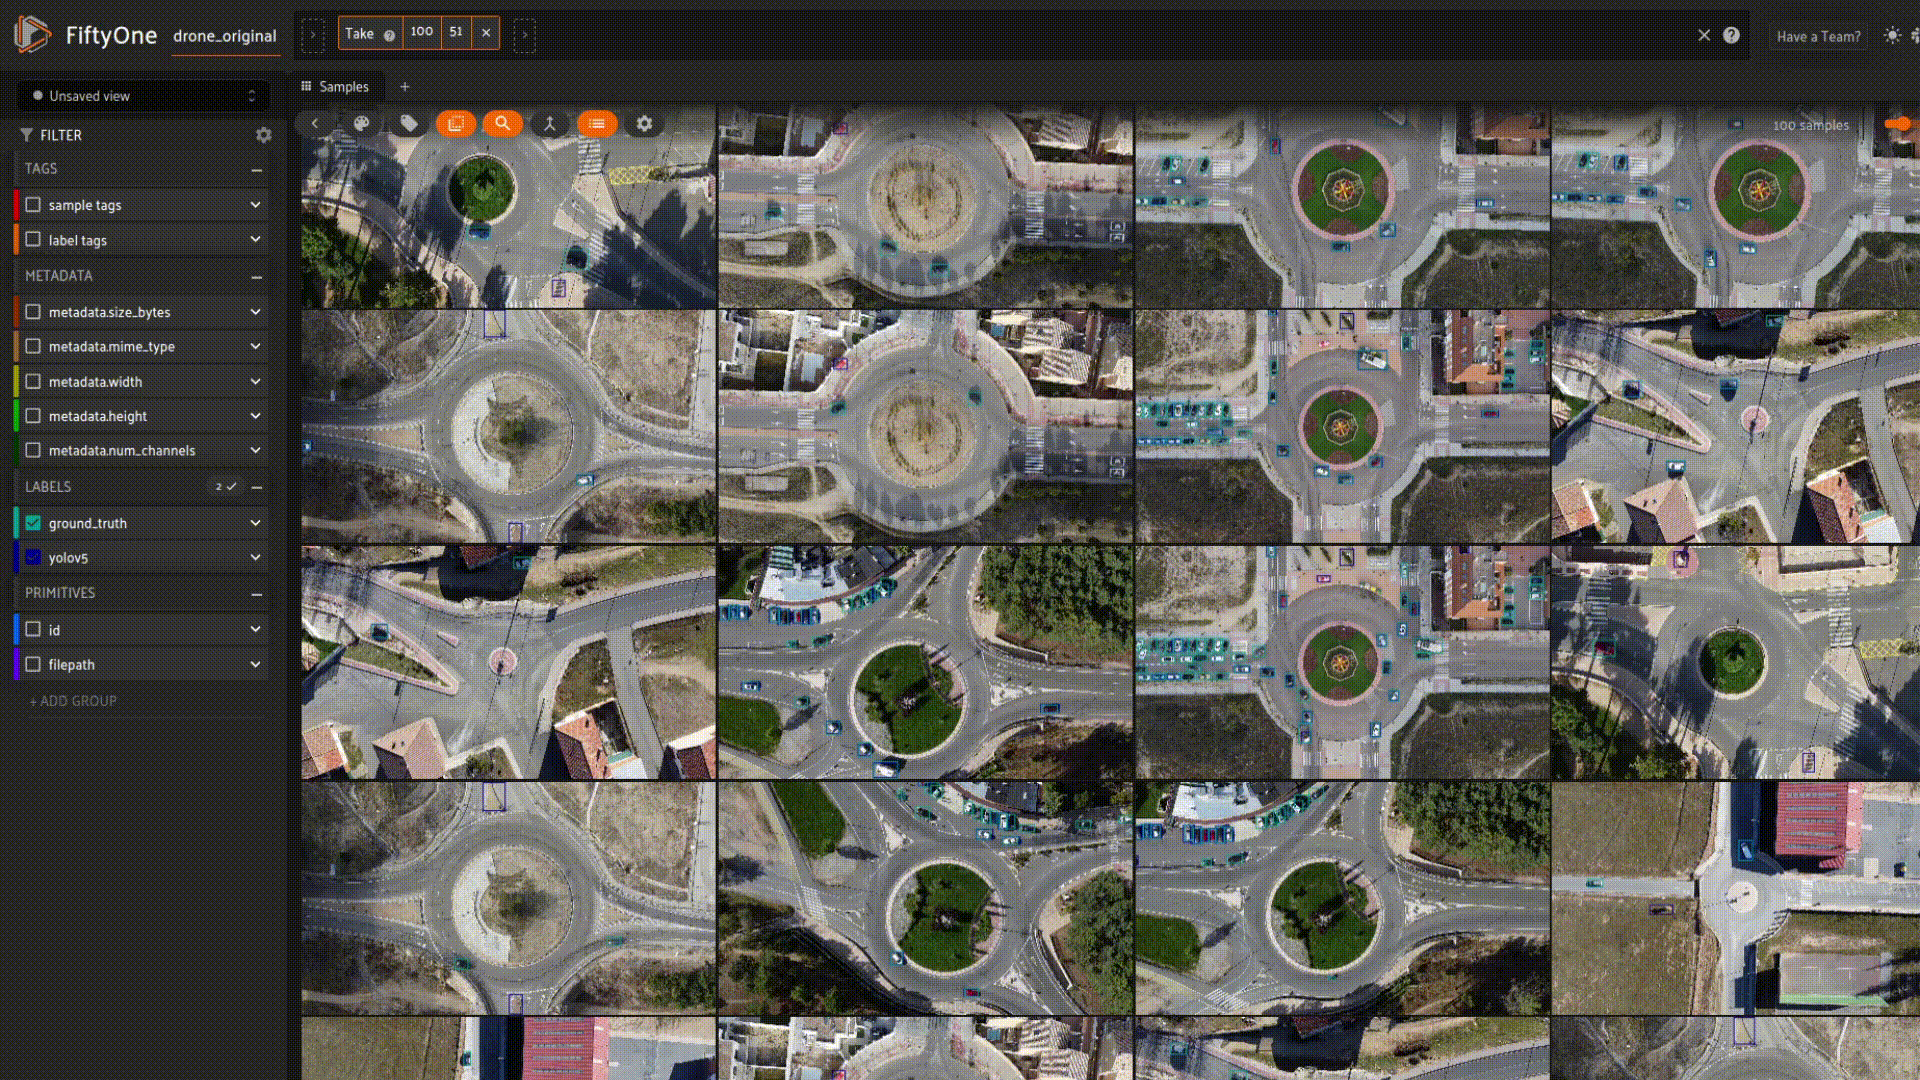1920x1080 pixels.
Task: Expand the sample tags dropdown arrow
Action: pyautogui.click(x=255, y=205)
